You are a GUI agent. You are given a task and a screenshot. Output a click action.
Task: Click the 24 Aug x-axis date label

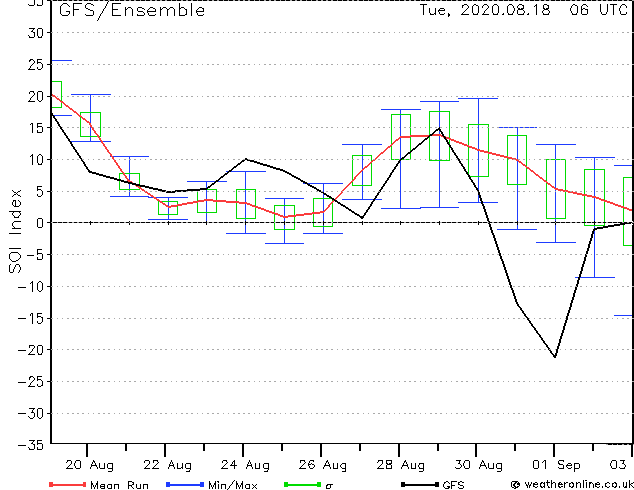[x=245, y=465]
